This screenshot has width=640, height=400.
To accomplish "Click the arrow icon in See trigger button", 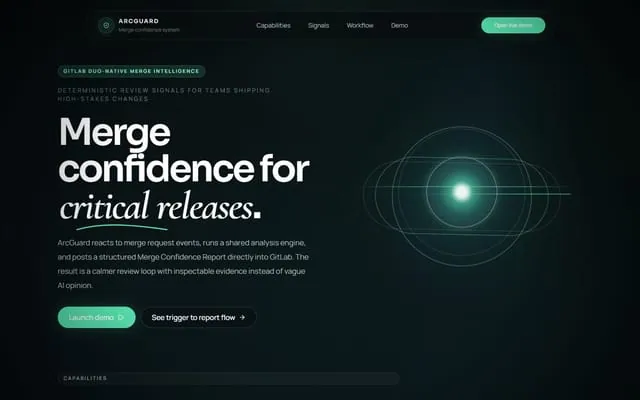I will click(242, 317).
